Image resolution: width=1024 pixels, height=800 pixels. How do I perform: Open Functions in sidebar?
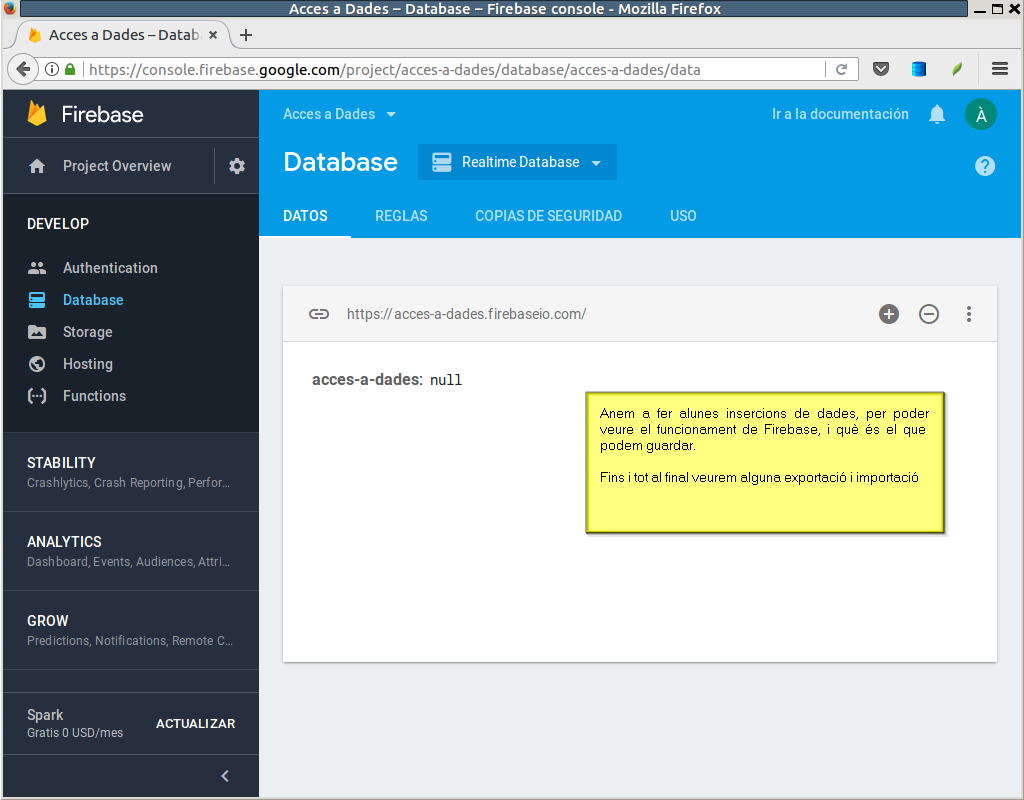point(94,396)
